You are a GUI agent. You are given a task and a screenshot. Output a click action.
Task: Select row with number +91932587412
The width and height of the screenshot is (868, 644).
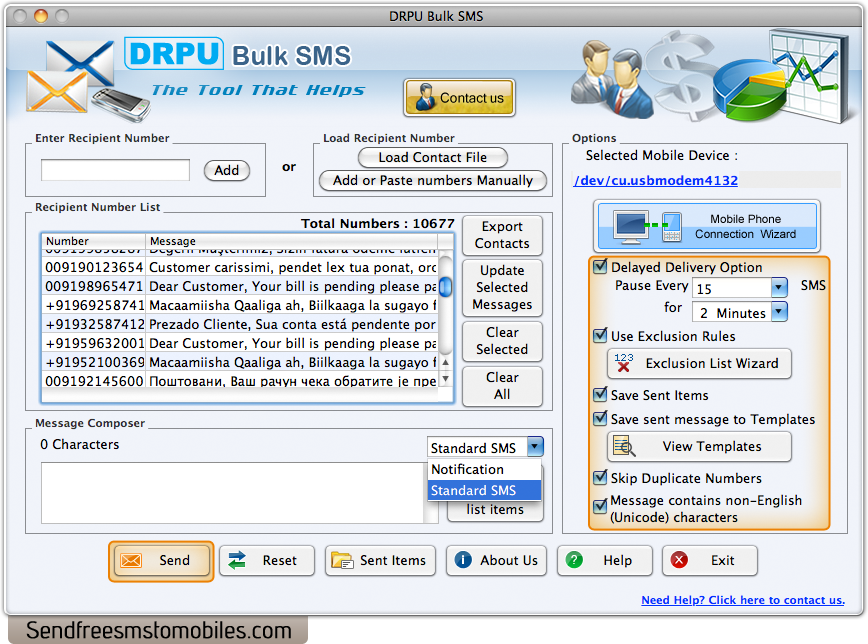tap(240, 324)
